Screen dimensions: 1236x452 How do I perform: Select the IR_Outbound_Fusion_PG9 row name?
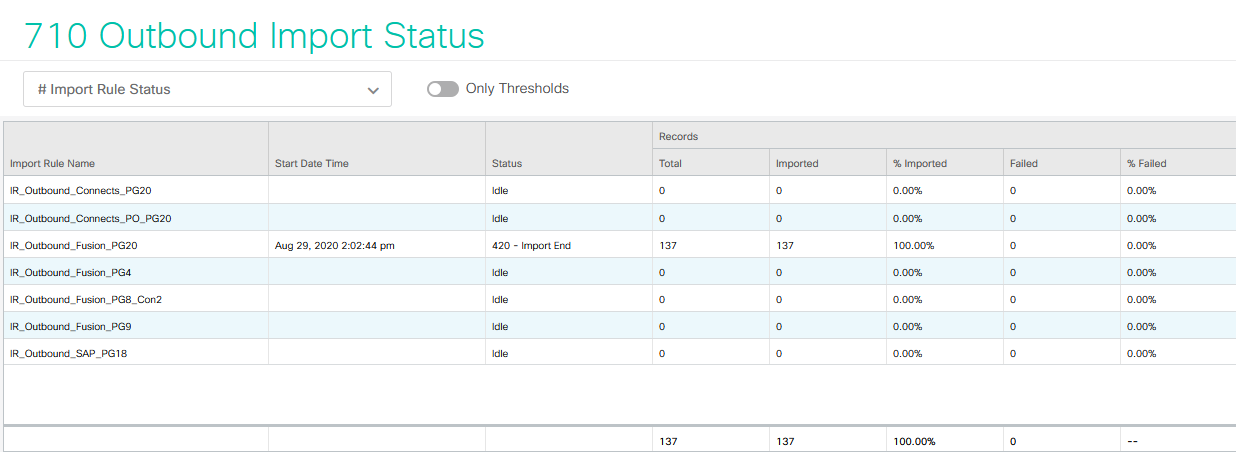click(70, 326)
